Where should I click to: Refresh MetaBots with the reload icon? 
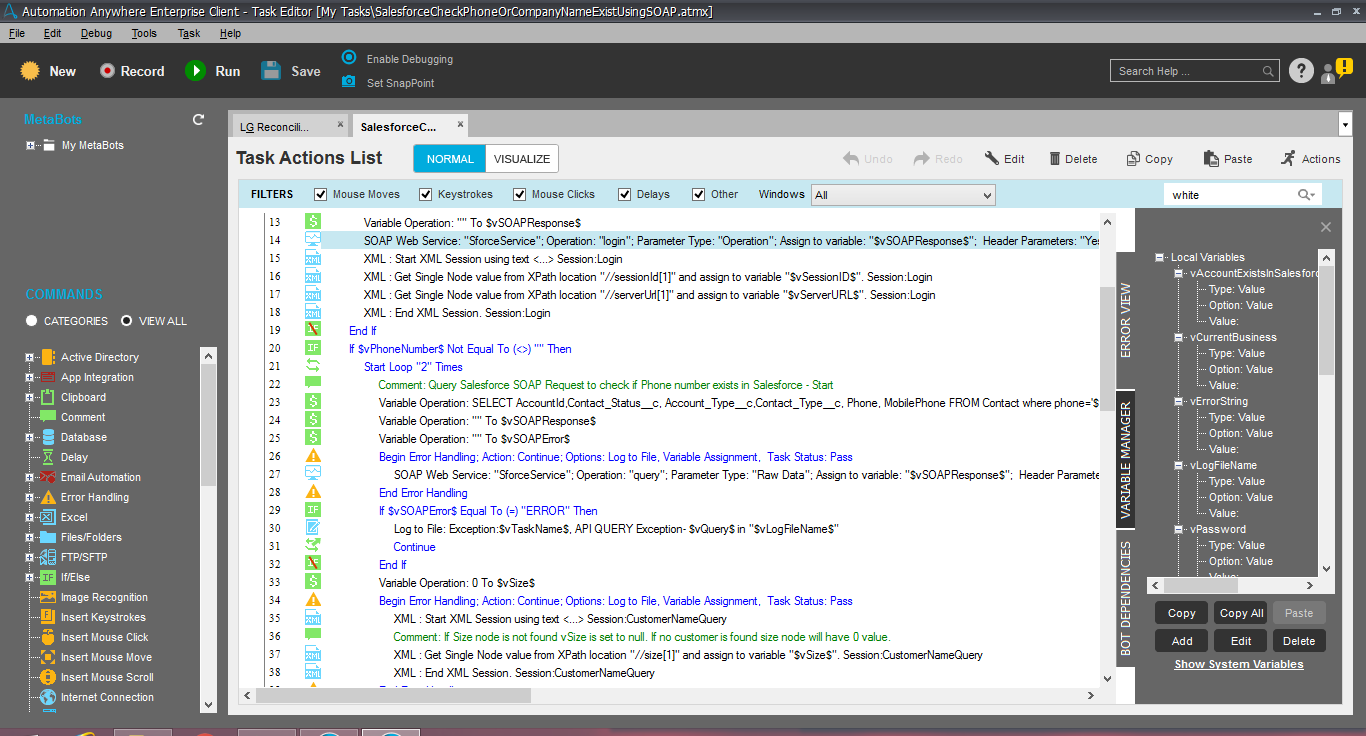pyautogui.click(x=198, y=120)
